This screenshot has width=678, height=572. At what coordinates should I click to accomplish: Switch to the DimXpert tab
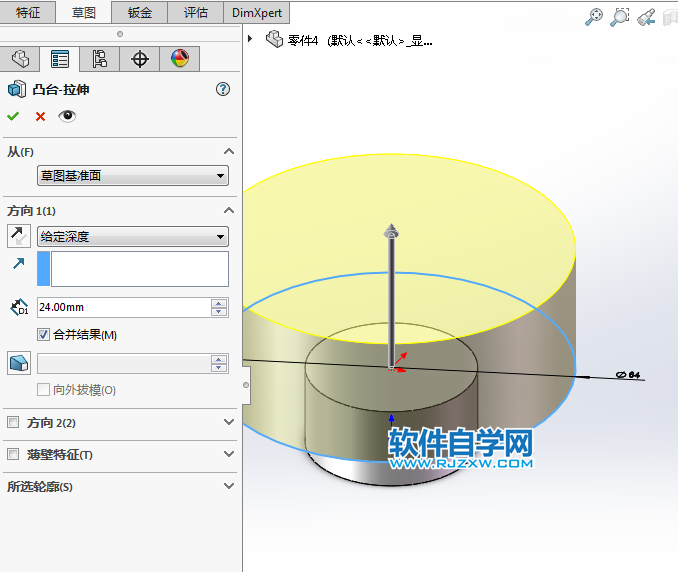(x=257, y=13)
